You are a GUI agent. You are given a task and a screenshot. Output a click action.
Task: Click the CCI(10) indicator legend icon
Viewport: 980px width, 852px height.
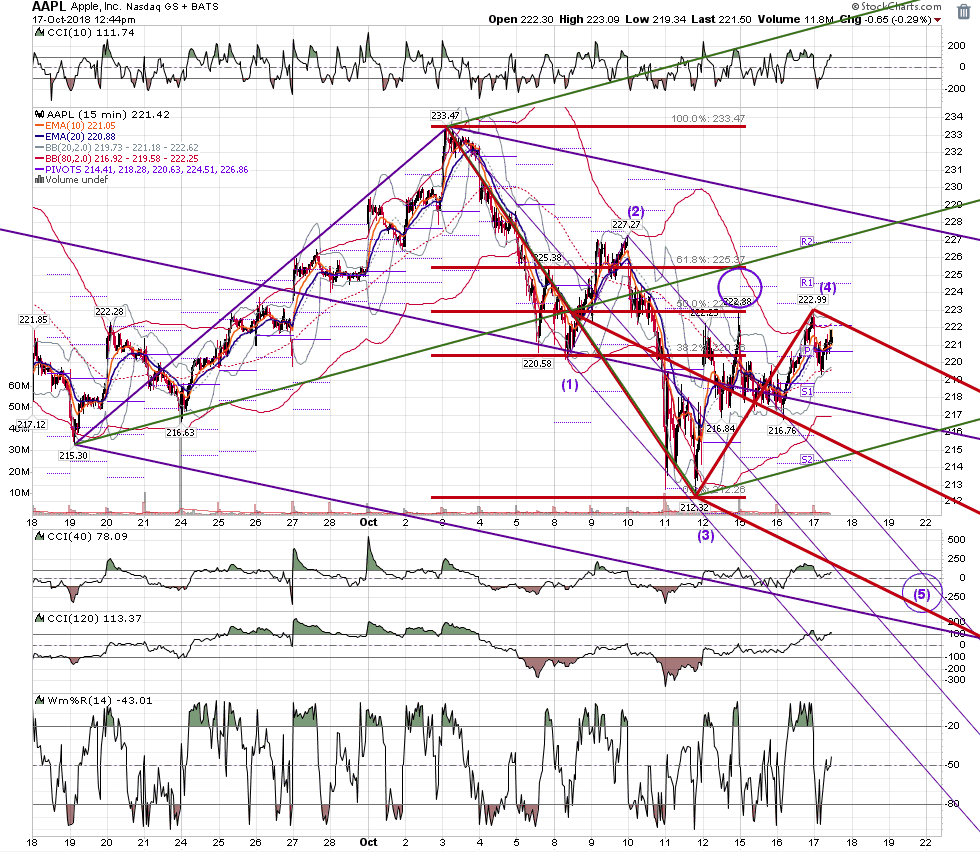tap(39, 33)
